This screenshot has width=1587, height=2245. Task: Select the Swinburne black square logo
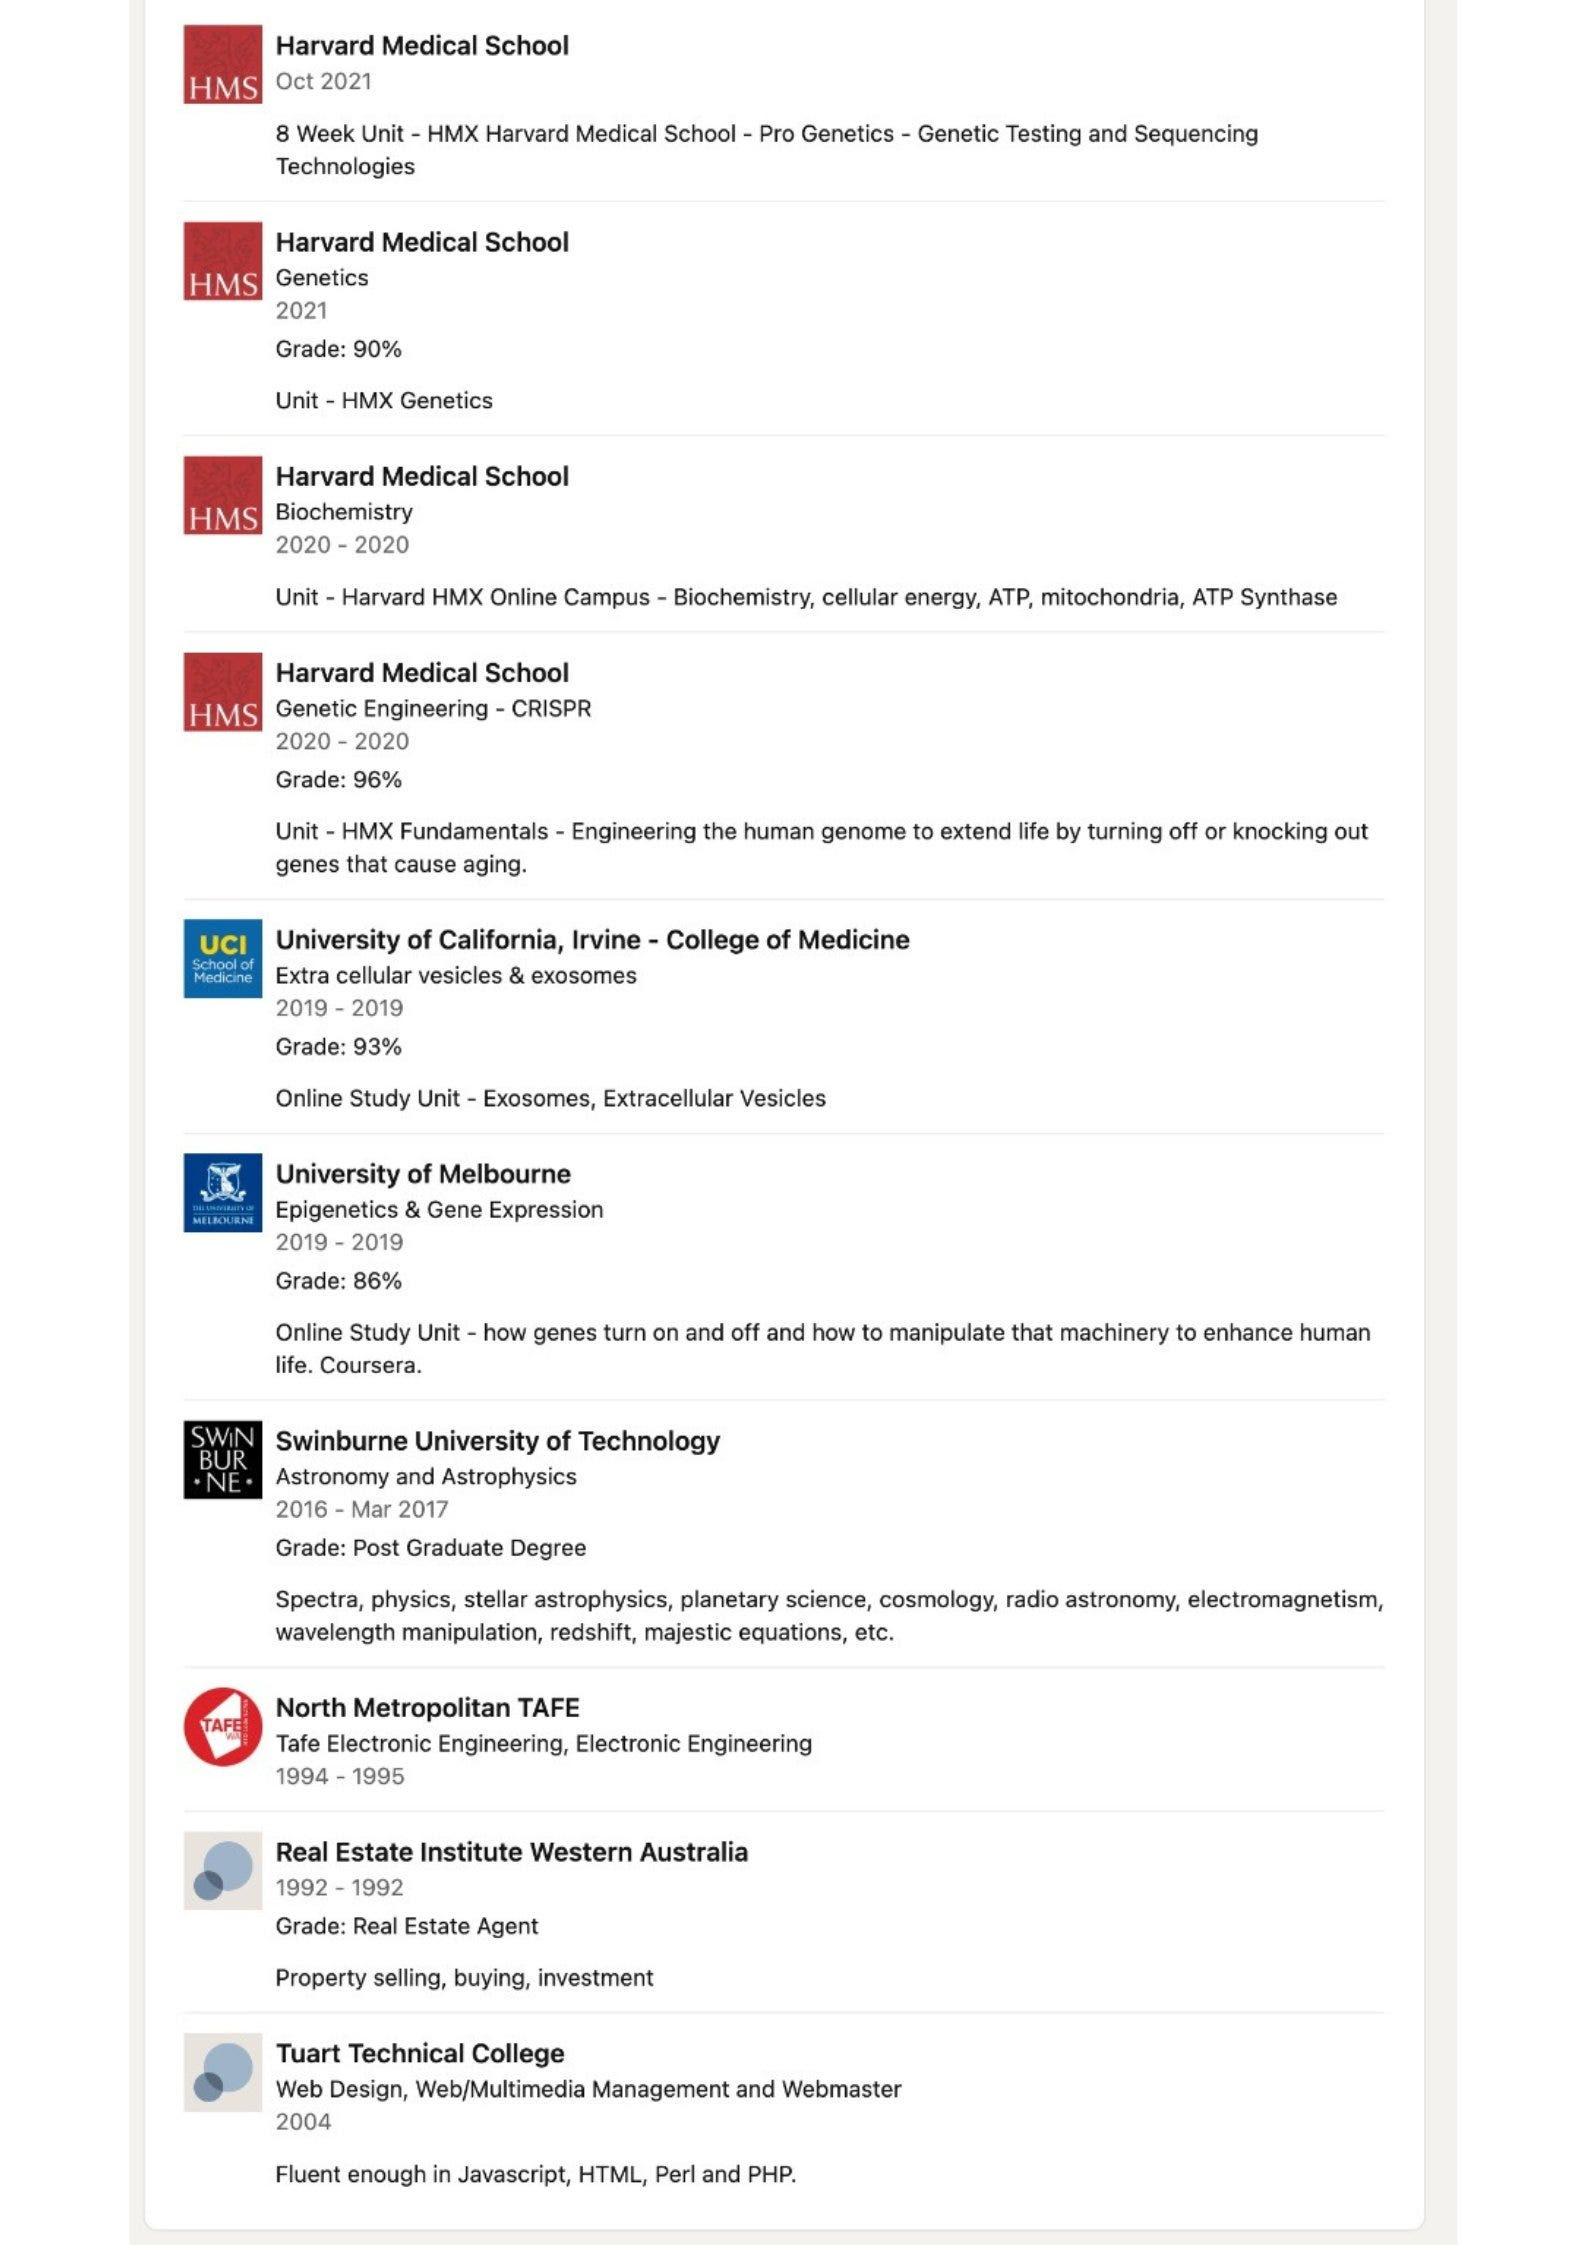tap(222, 1459)
